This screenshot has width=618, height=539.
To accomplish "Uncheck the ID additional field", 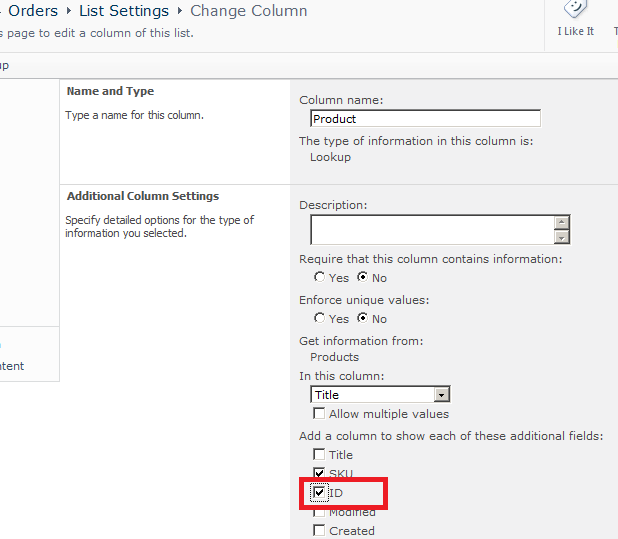I will click(319, 492).
